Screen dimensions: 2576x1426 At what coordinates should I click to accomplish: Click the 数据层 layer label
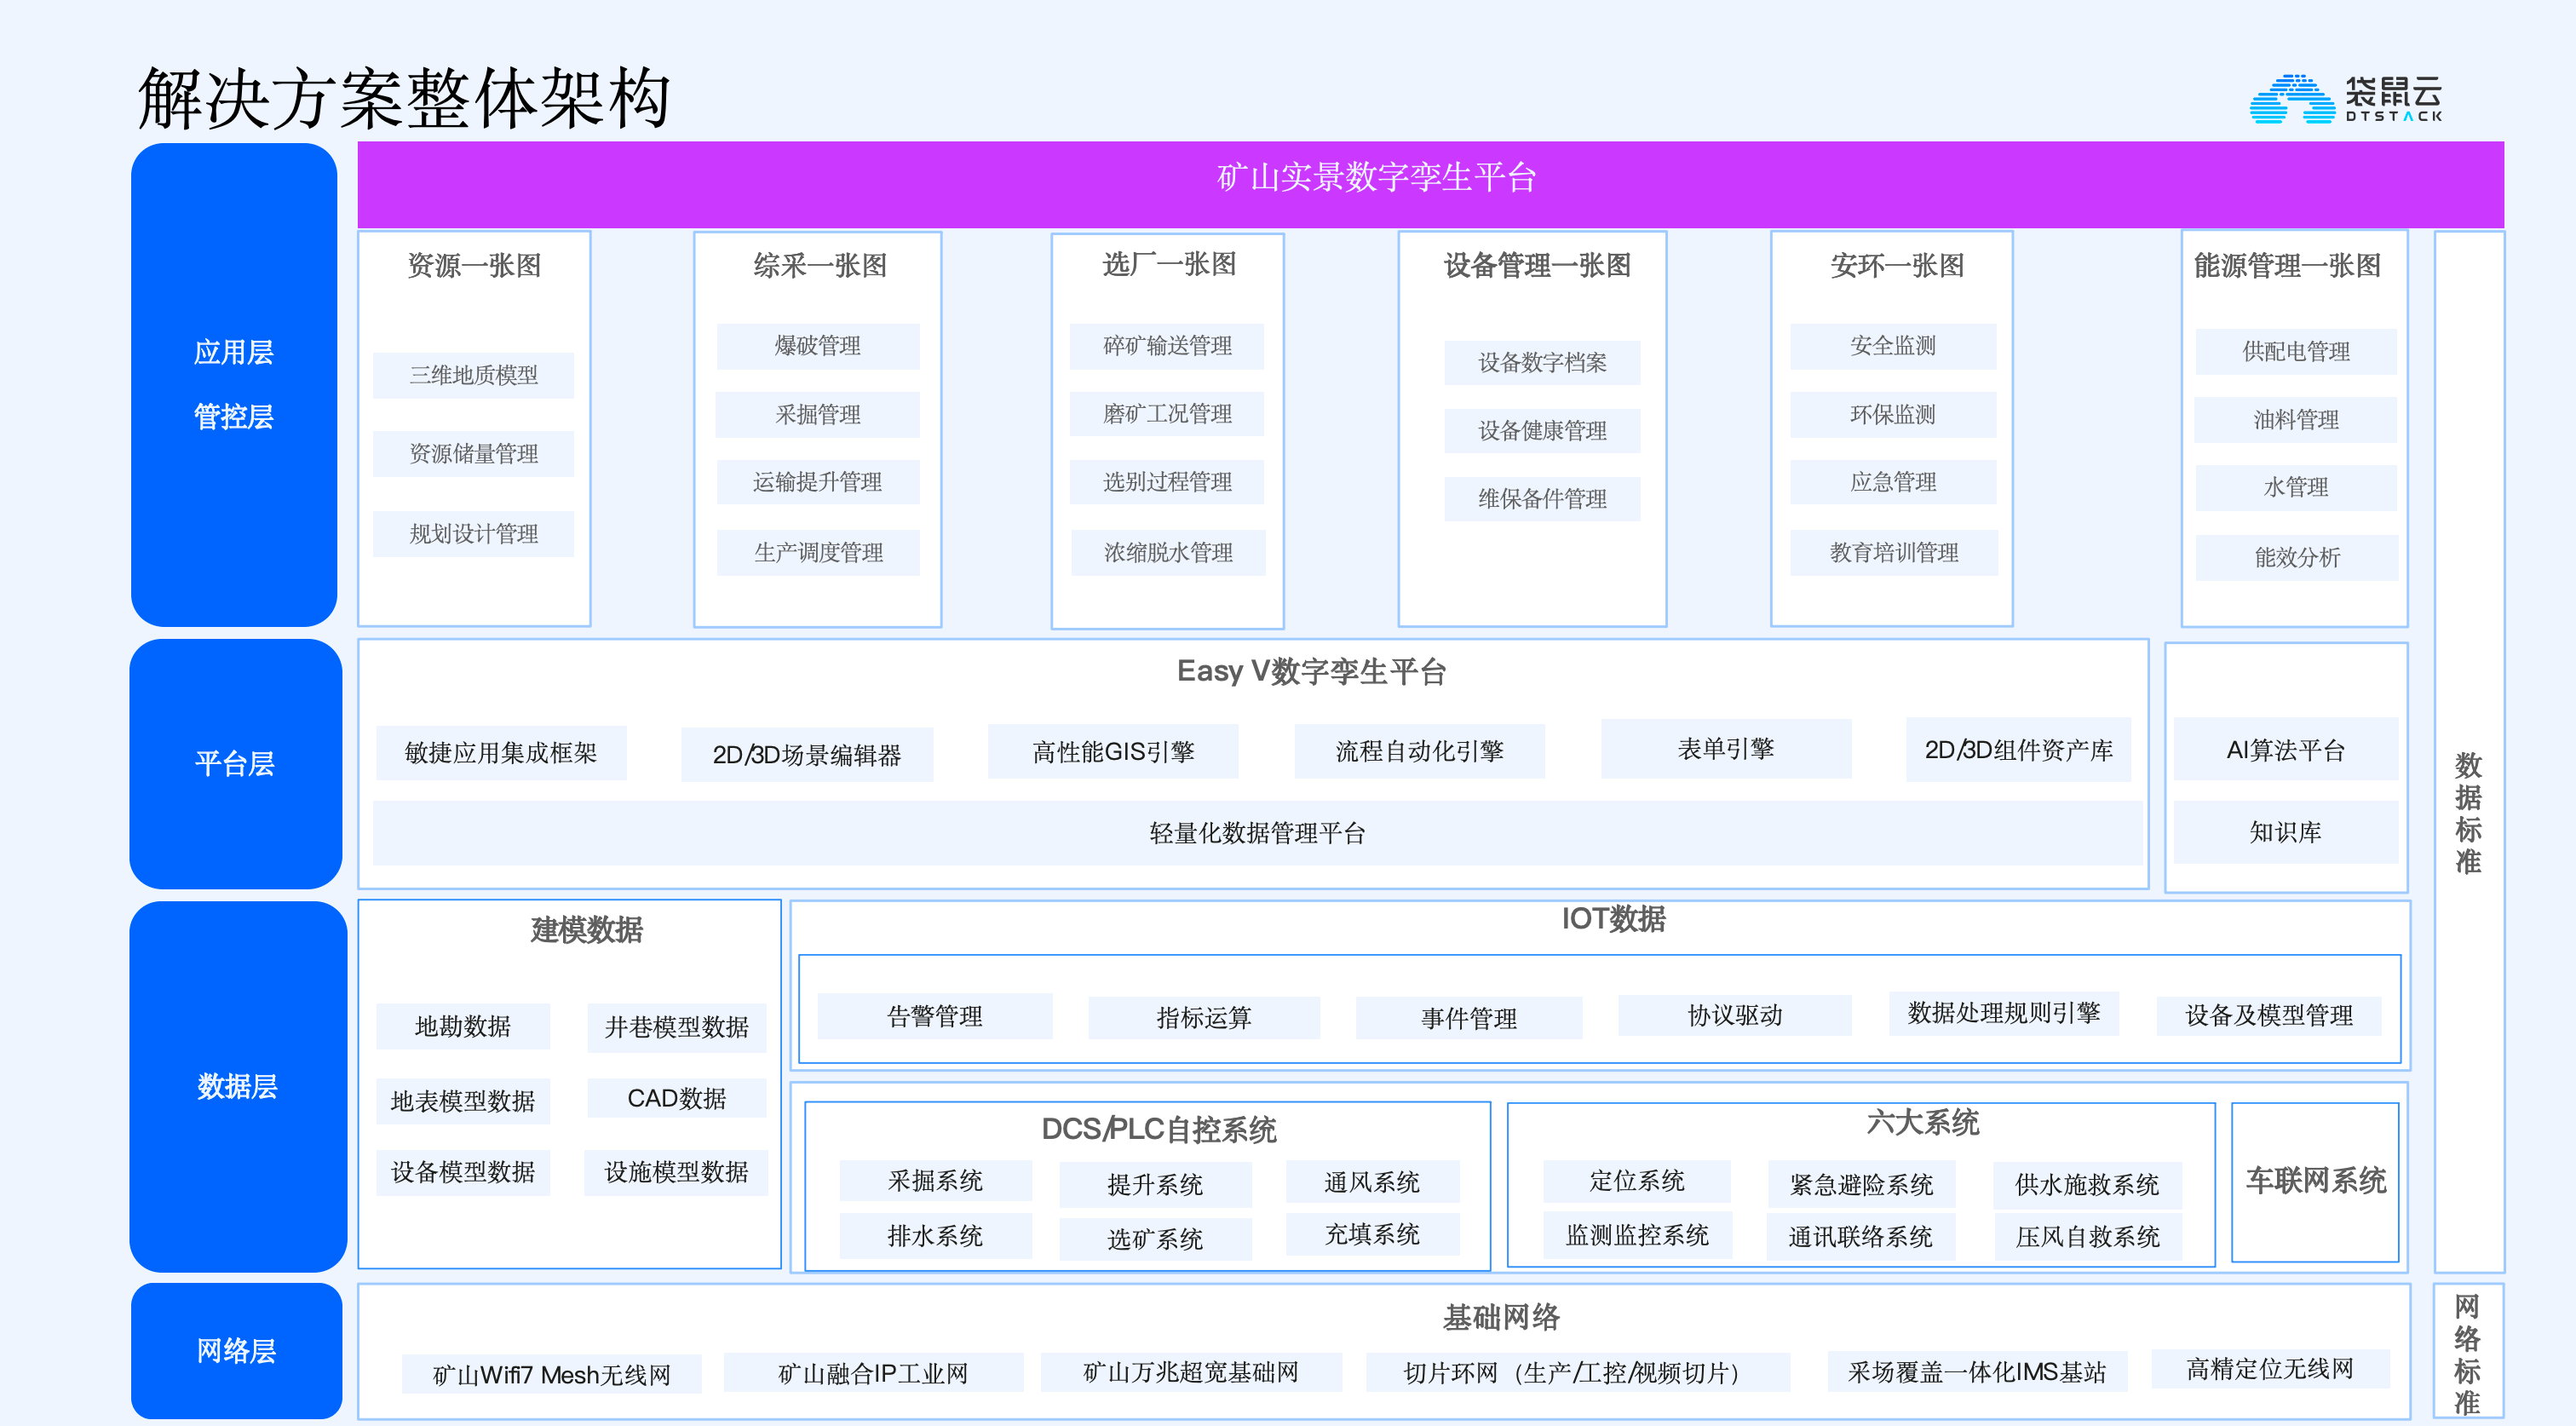pyautogui.click(x=237, y=1086)
